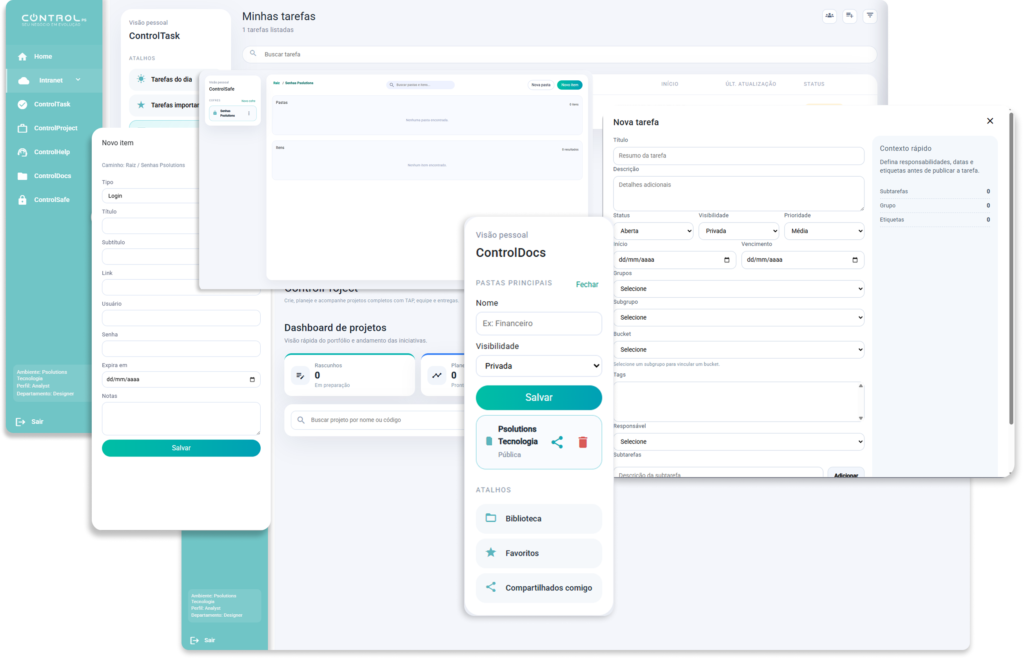Click the team members icon in Minhas tarefas
The height and width of the screenshot is (659, 1024).
(829, 16)
